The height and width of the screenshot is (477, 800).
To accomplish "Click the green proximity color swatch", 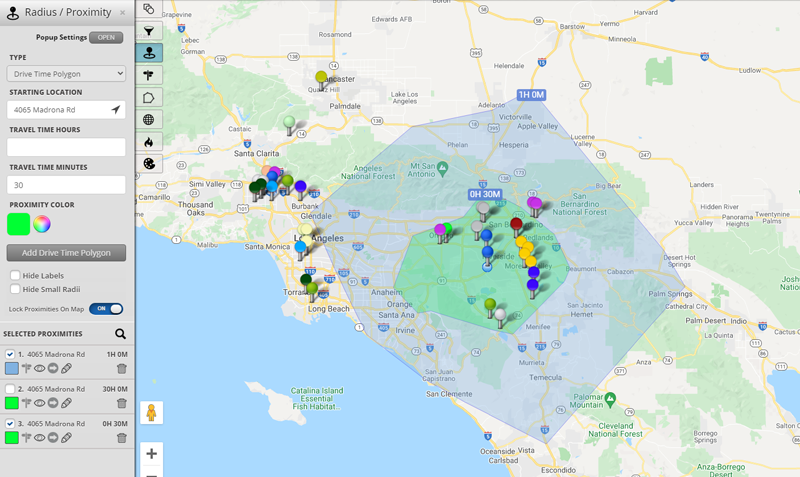I will [x=18, y=224].
